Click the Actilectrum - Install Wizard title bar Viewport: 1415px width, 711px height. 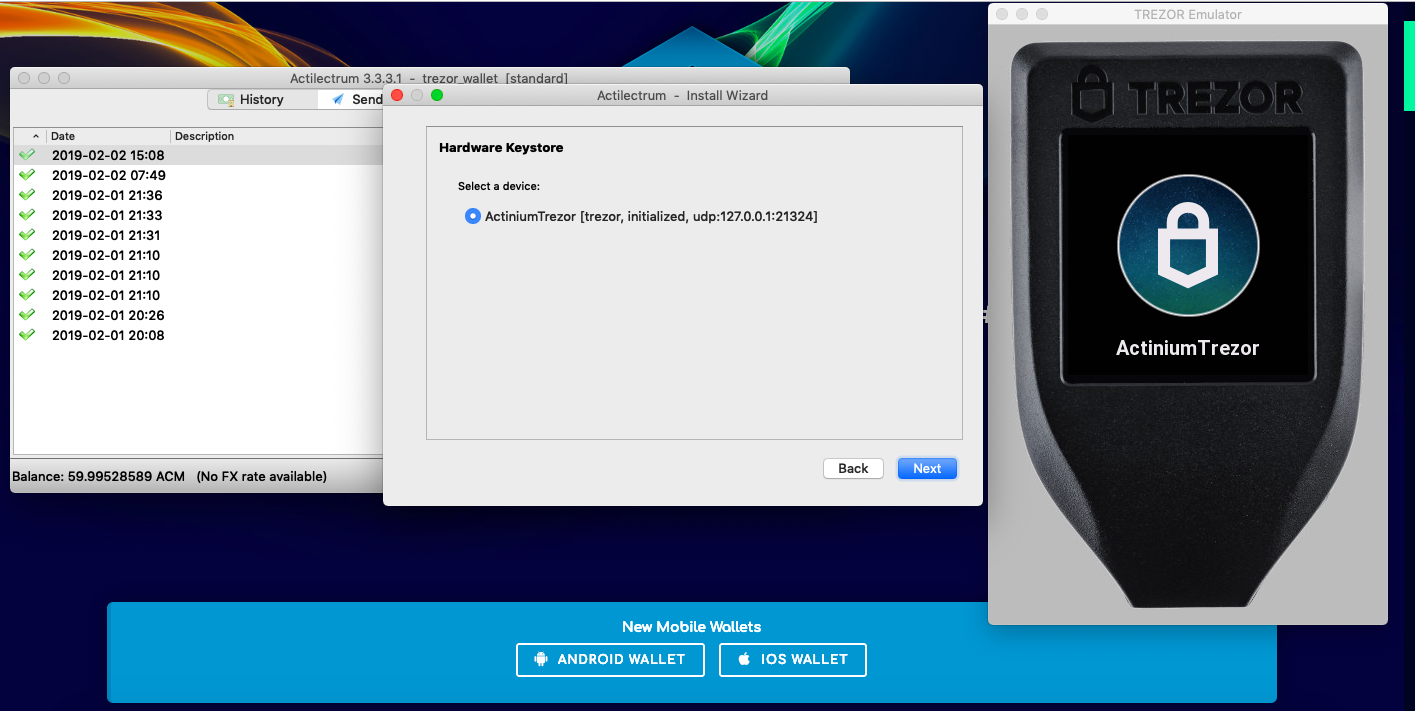click(x=682, y=95)
